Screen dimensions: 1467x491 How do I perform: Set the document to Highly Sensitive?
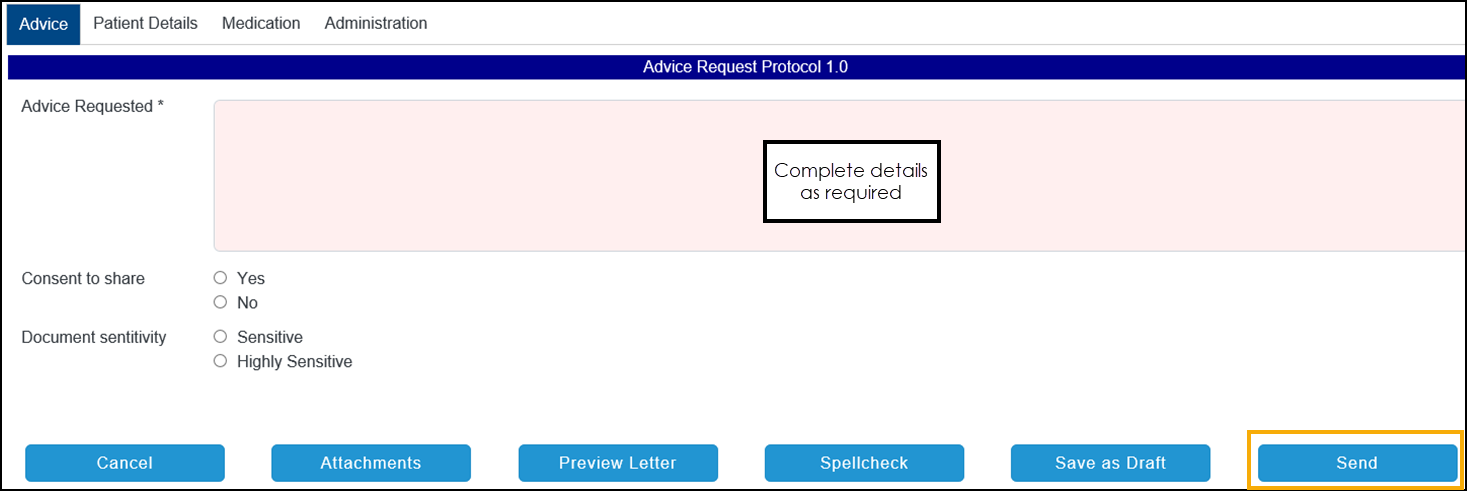pos(221,361)
